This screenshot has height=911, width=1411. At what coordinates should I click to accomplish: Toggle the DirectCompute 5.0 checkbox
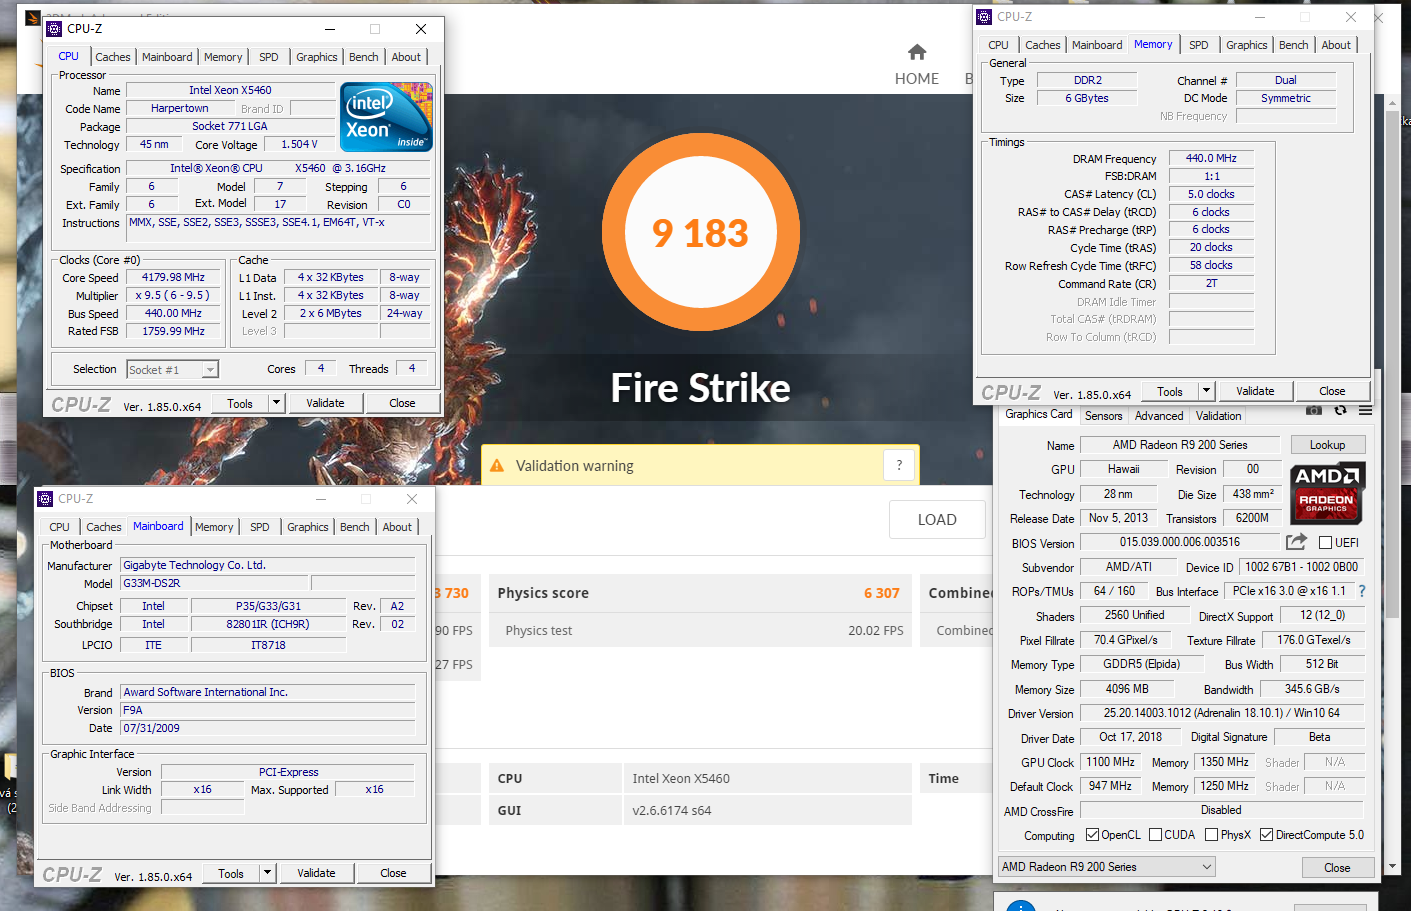[1266, 835]
